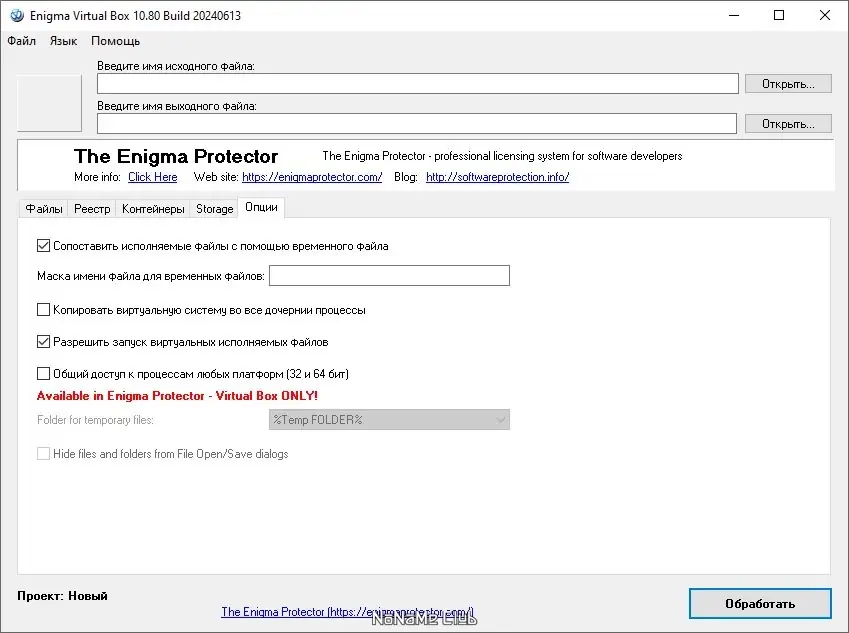
Task: Select the Опции tab
Action: [x=261, y=207]
